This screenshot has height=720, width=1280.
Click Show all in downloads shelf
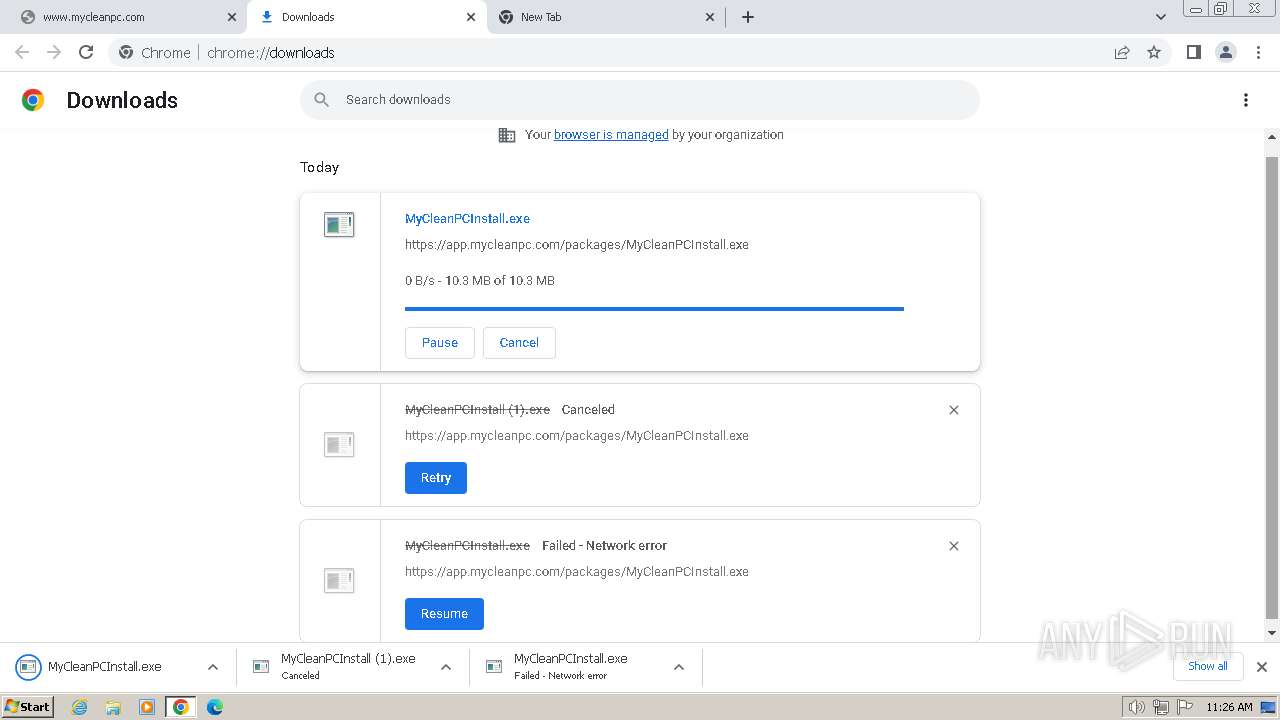tap(1207, 667)
